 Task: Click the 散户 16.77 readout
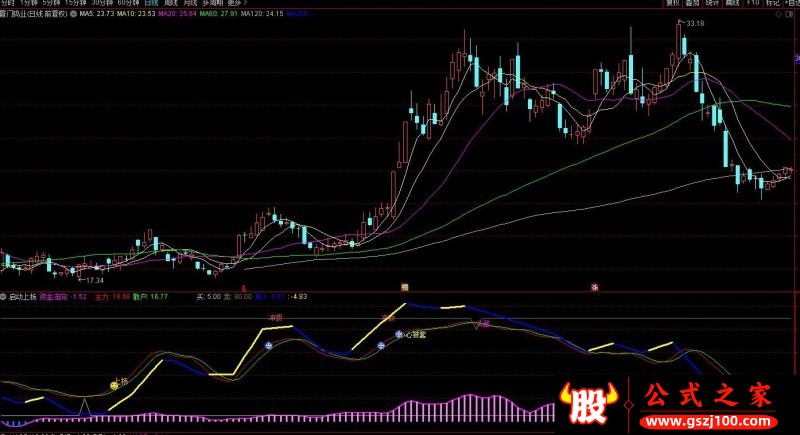(x=151, y=297)
